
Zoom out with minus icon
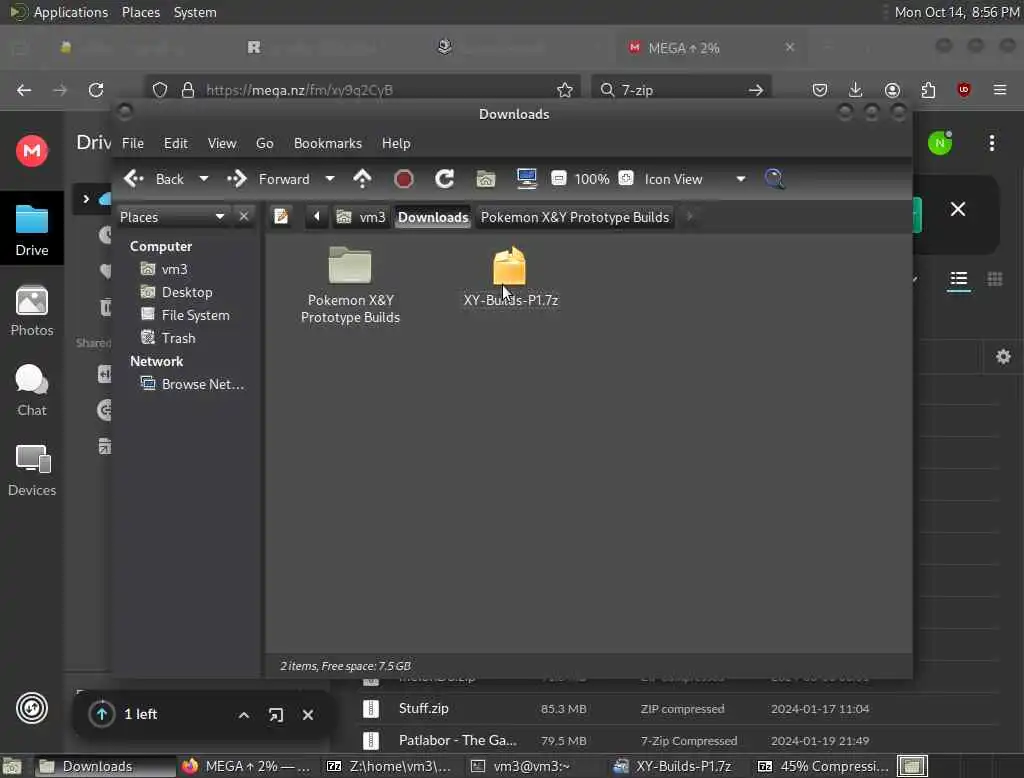click(558, 178)
